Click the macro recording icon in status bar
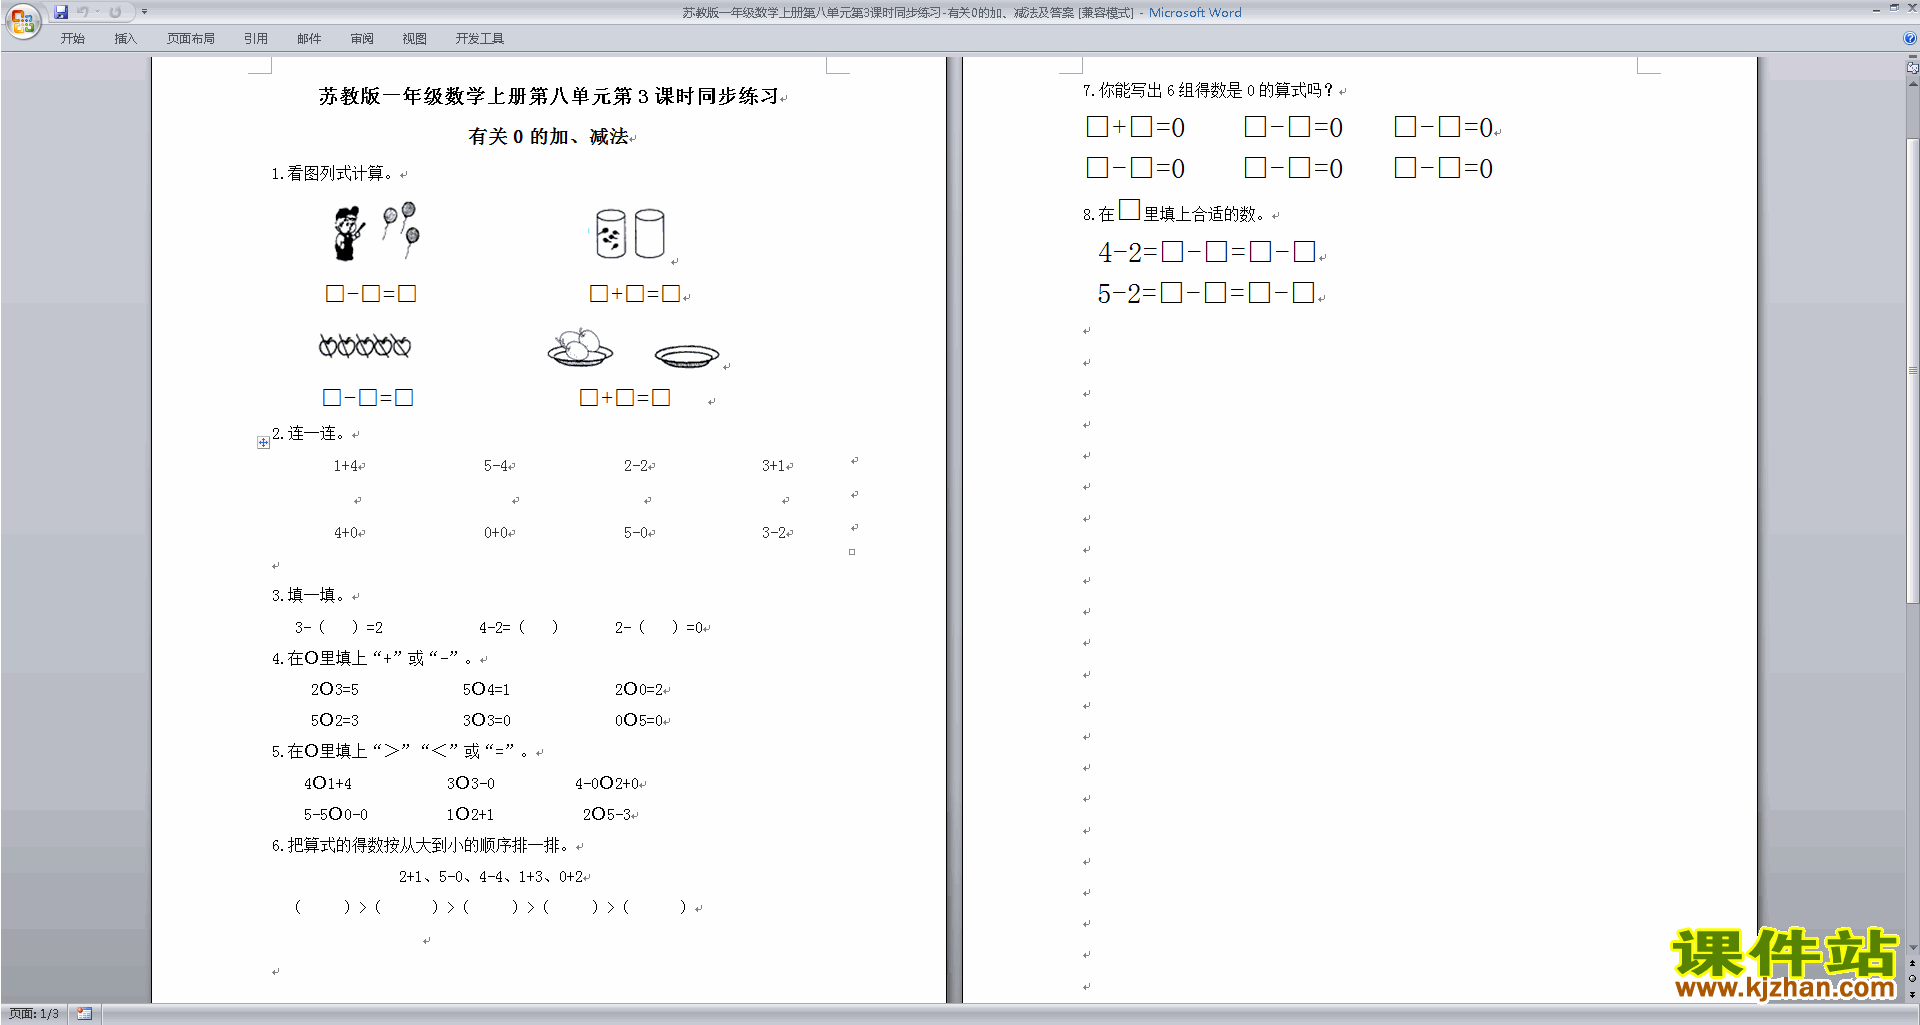Viewport: 1920px width, 1025px height. click(x=84, y=1014)
